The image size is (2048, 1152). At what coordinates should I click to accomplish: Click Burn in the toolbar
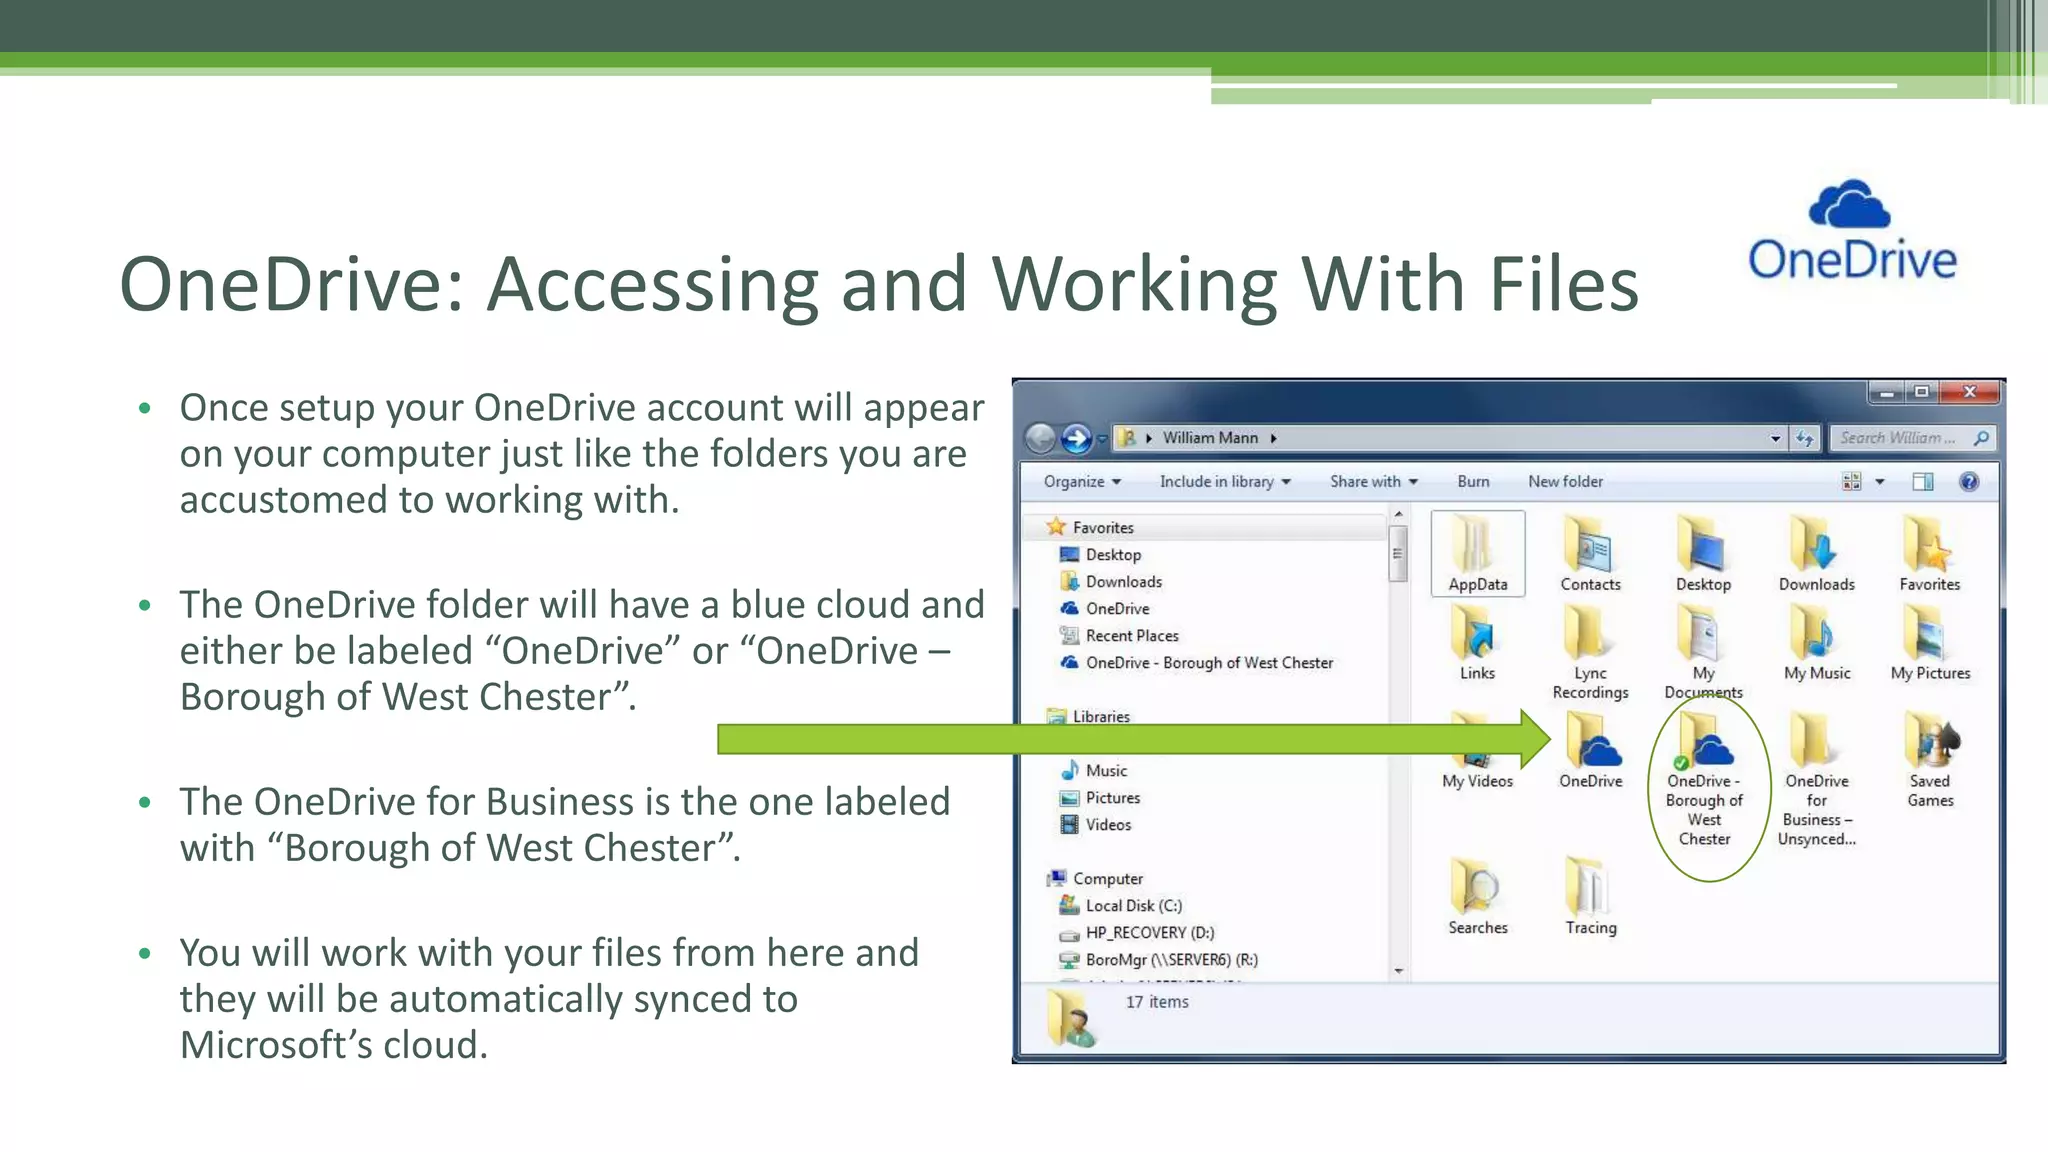(1473, 482)
